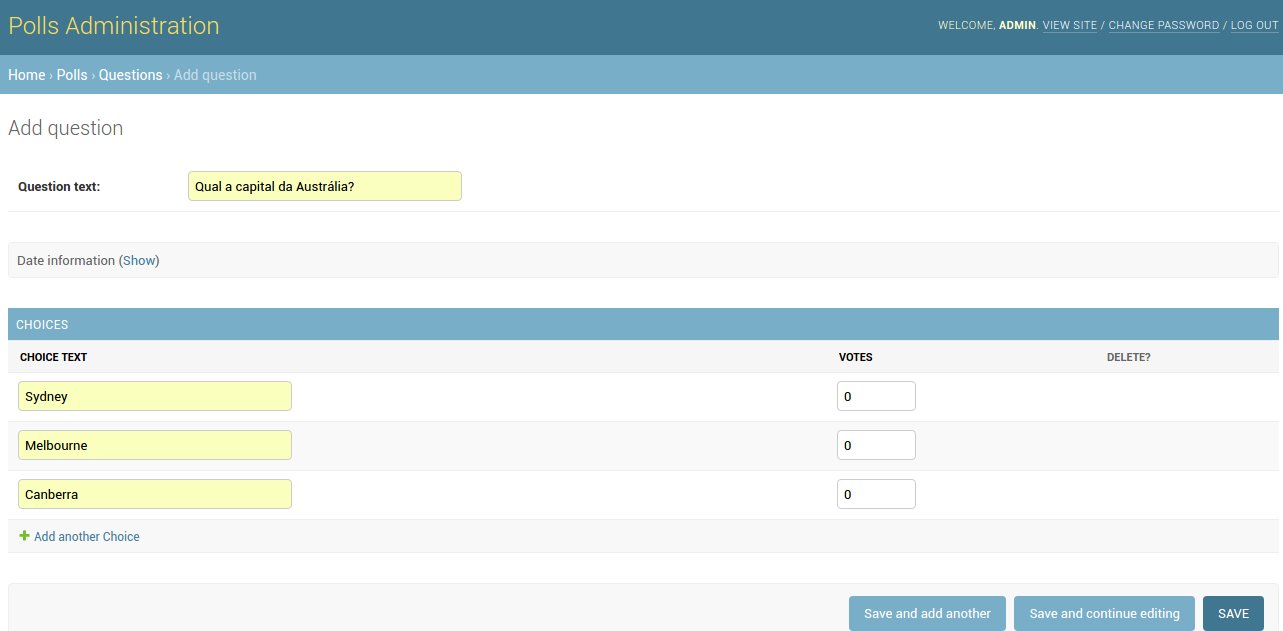Focus the Question text field
This screenshot has height=631, width=1283.
[x=325, y=186]
